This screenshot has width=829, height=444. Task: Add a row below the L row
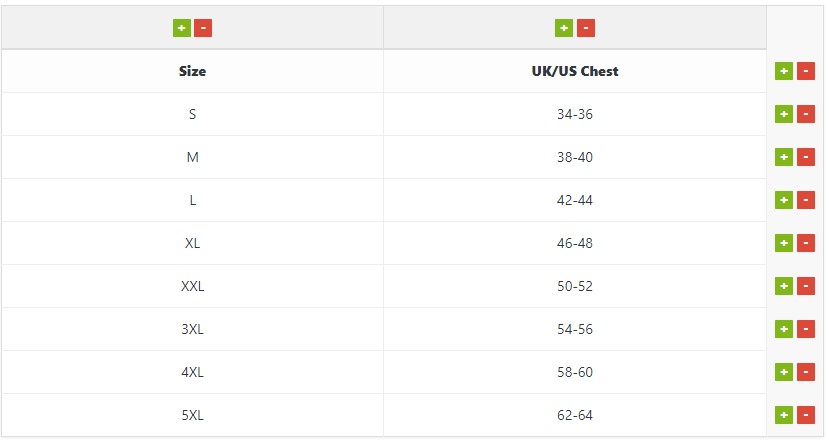point(784,200)
